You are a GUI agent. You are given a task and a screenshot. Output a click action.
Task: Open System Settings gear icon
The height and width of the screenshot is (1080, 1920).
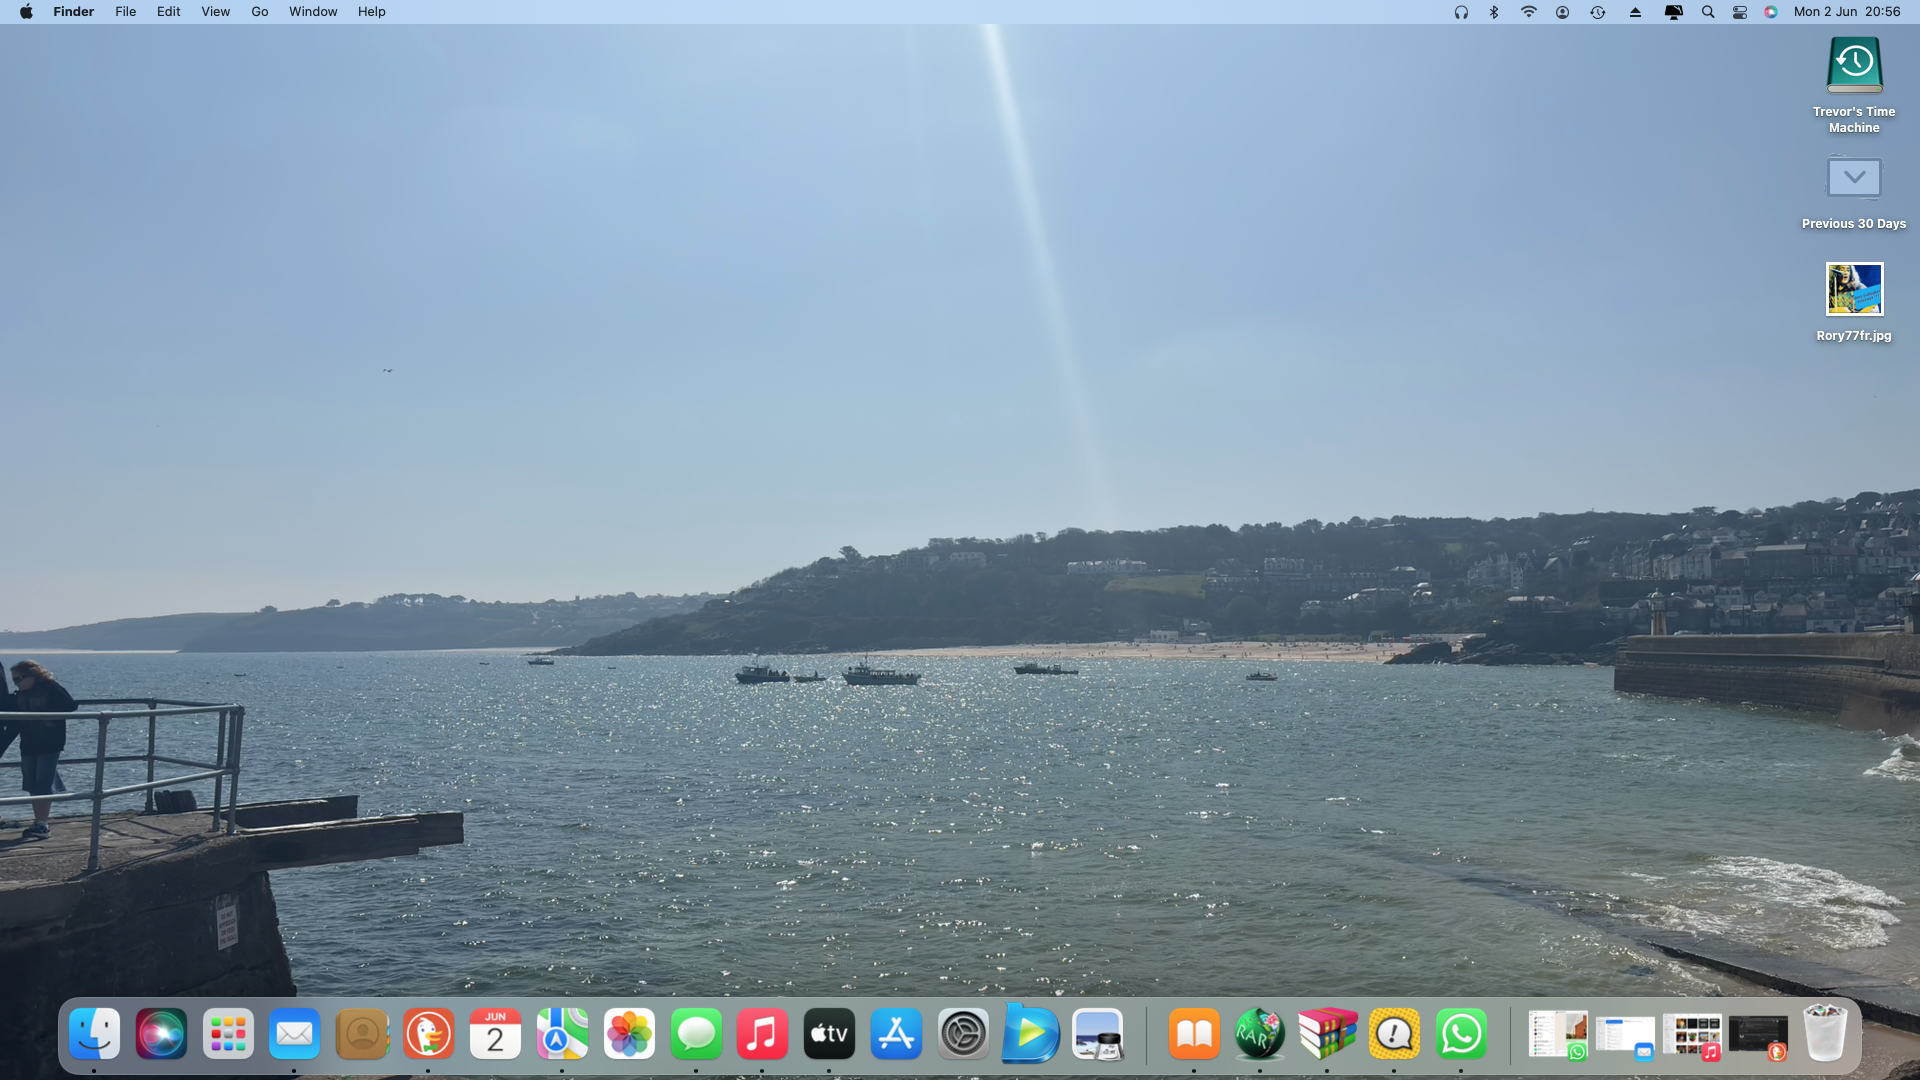[x=963, y=1034]
